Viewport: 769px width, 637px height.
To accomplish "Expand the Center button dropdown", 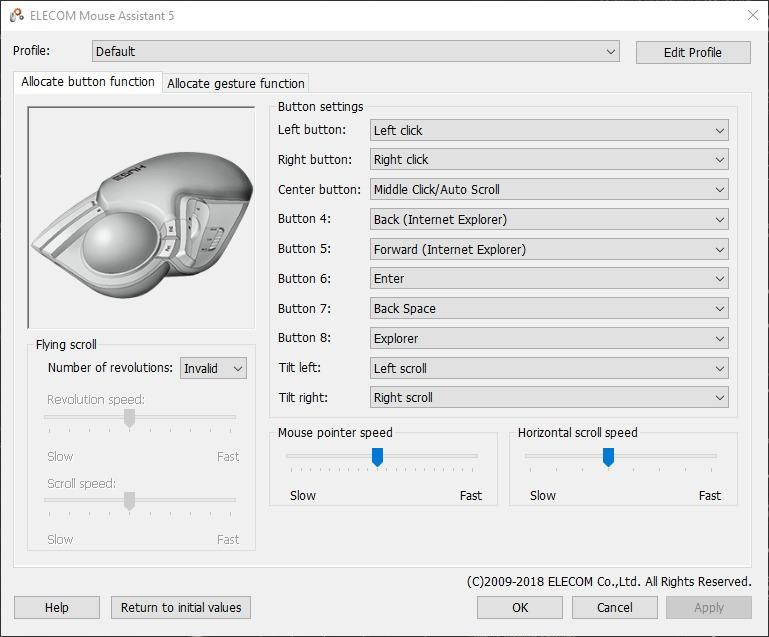I will tap(549, 189).
